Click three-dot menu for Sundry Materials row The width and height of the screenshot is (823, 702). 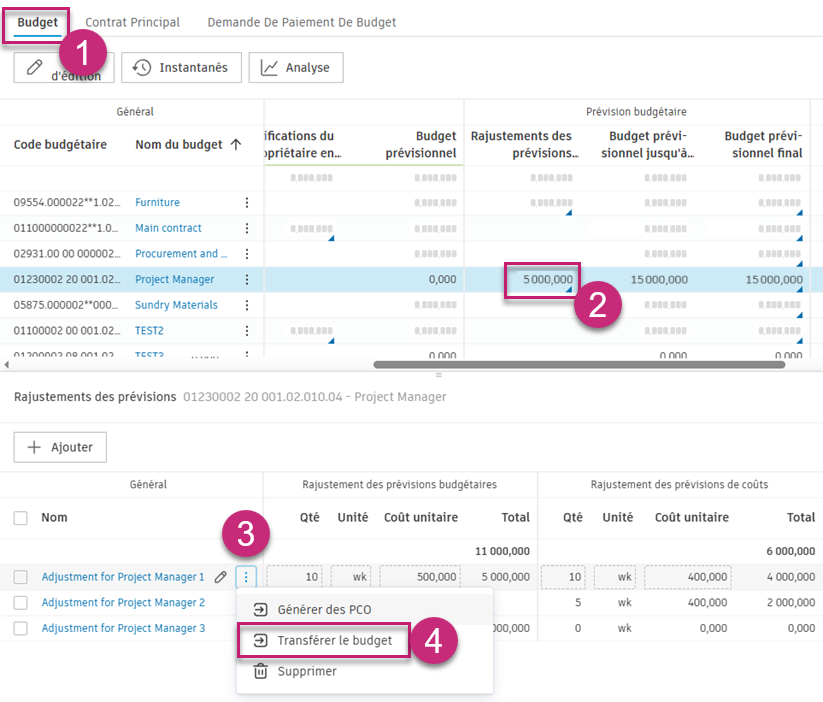[247, 305]
